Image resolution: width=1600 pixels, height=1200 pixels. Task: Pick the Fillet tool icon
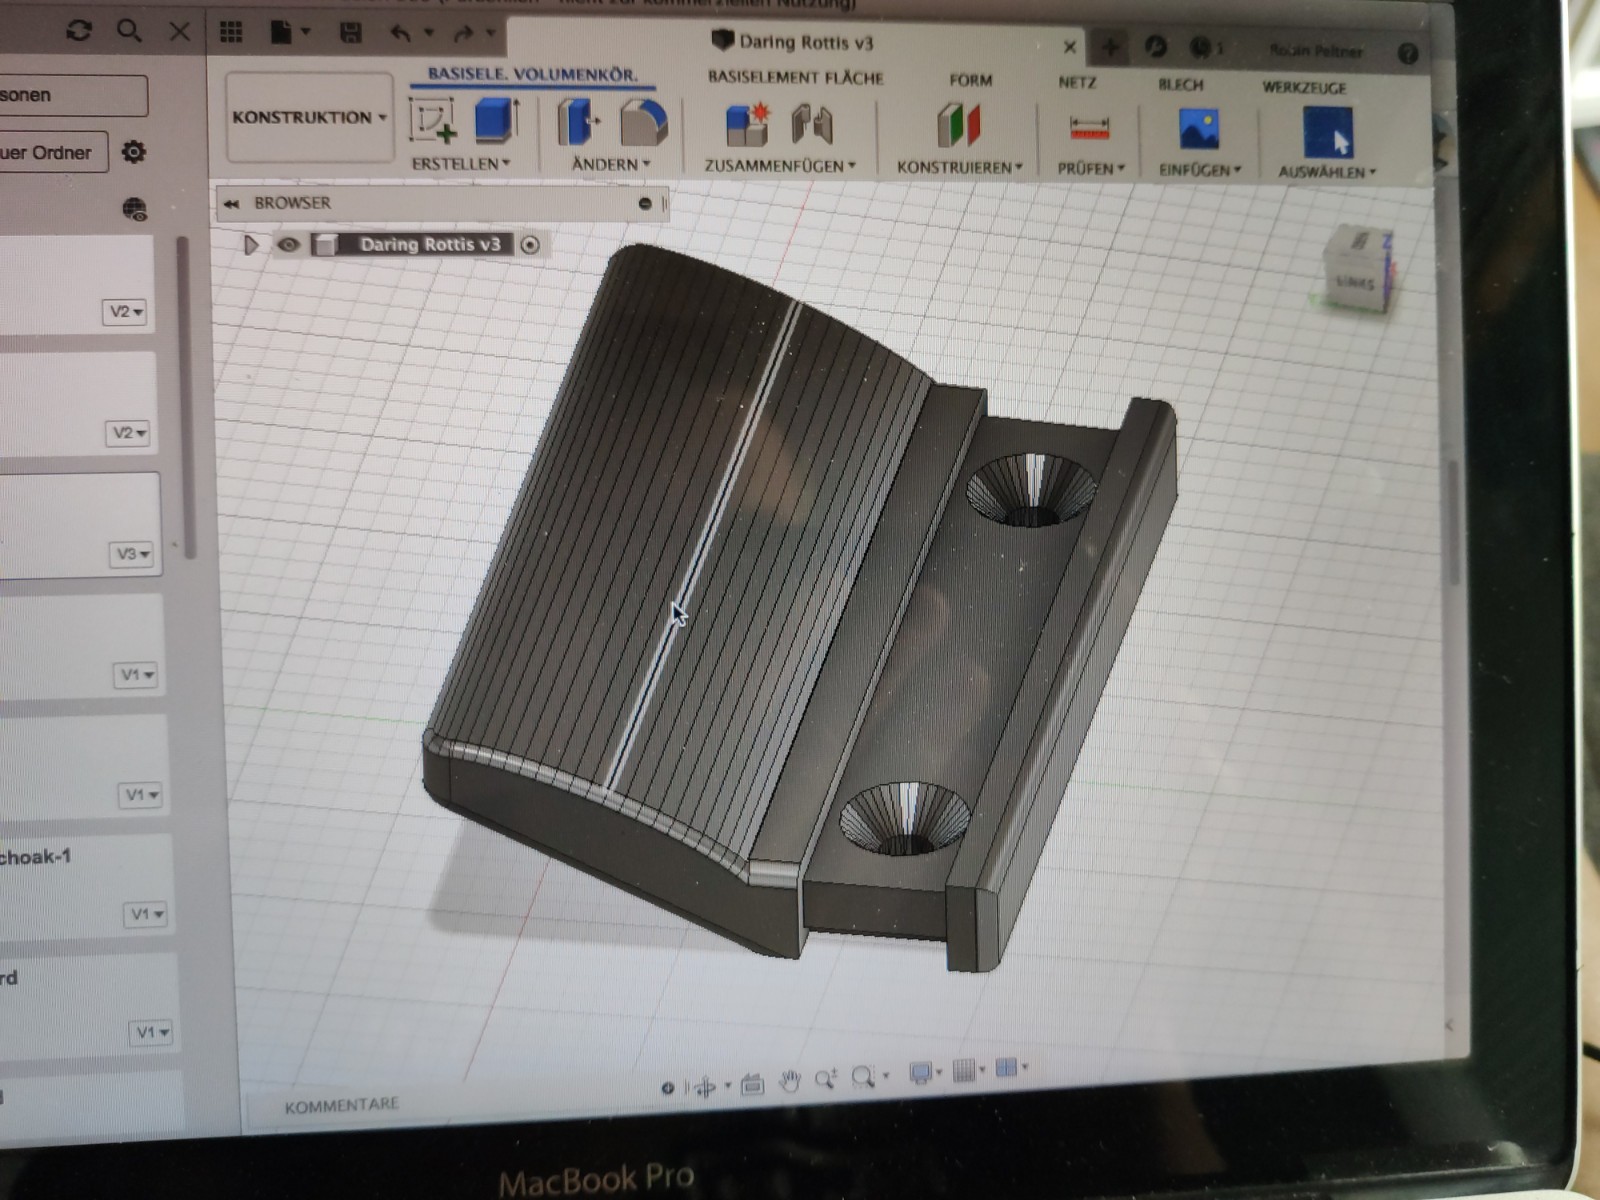tap(643, 123)
